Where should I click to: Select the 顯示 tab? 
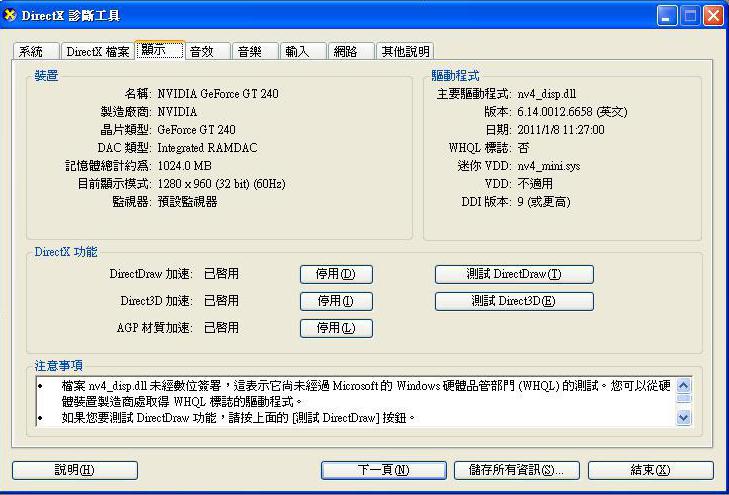(159, 50)
